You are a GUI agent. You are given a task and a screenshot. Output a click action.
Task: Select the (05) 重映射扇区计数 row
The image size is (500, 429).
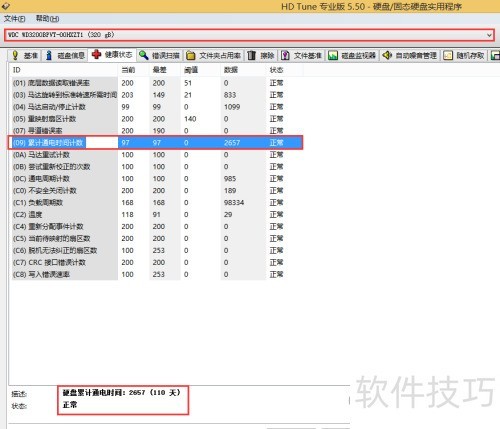pyautogui.click(x=156, y=119)
